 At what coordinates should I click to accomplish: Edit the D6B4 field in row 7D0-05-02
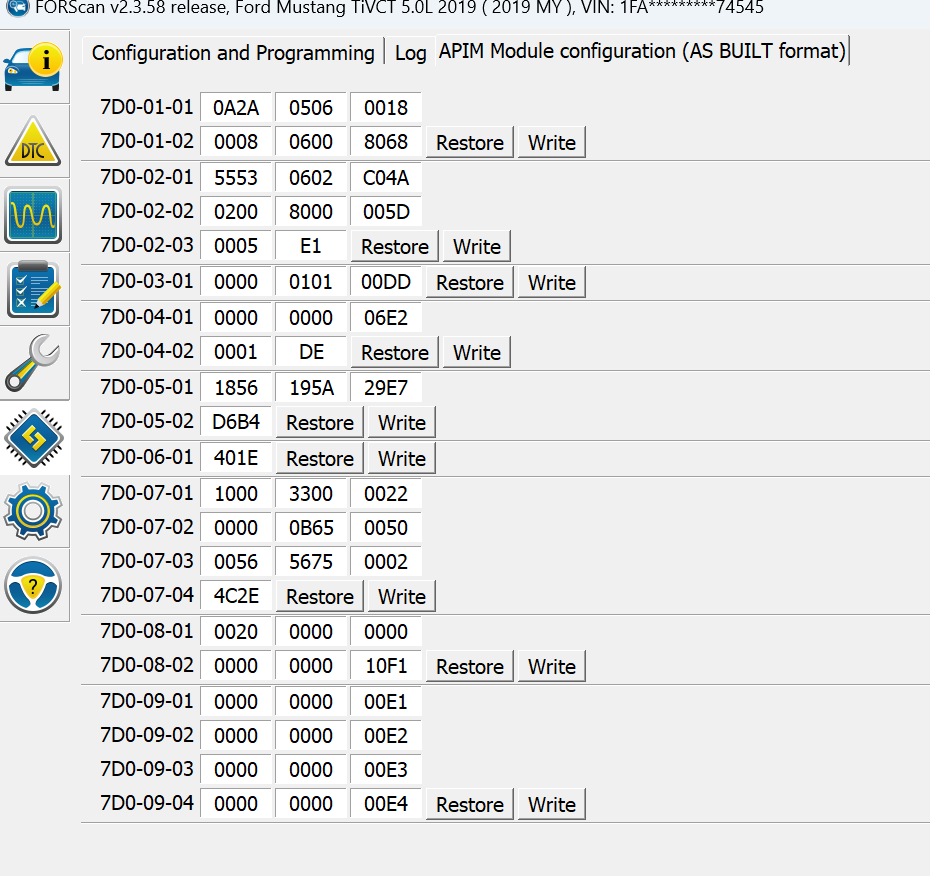(236, 422)
